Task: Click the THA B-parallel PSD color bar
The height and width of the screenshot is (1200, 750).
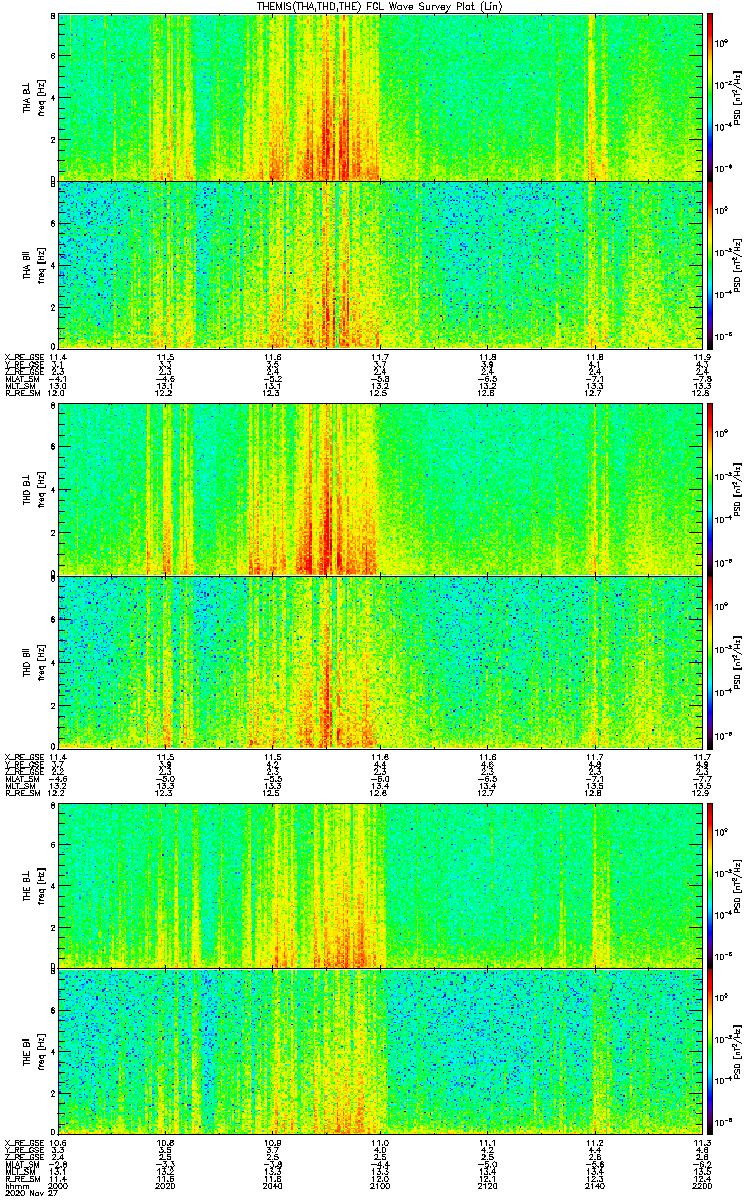Action: click(x=711, y=264)
